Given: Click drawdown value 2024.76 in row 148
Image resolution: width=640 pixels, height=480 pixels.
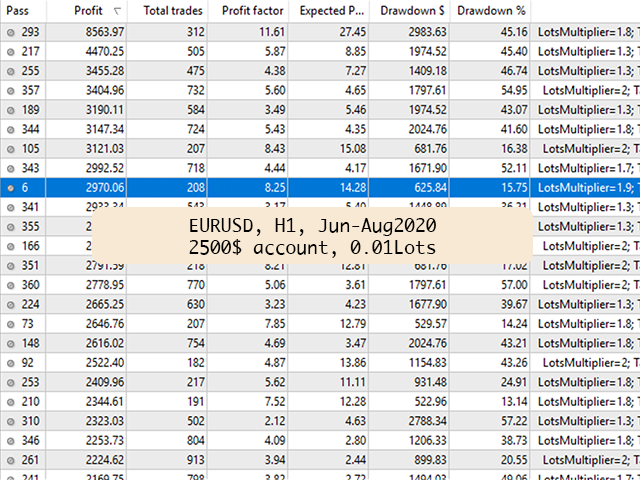Looking at the screenshot, I should (x=428, y=343).
